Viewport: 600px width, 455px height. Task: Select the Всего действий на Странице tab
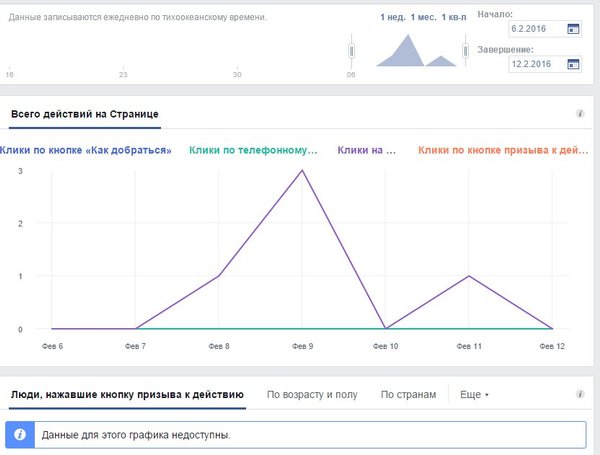point(84,115)
